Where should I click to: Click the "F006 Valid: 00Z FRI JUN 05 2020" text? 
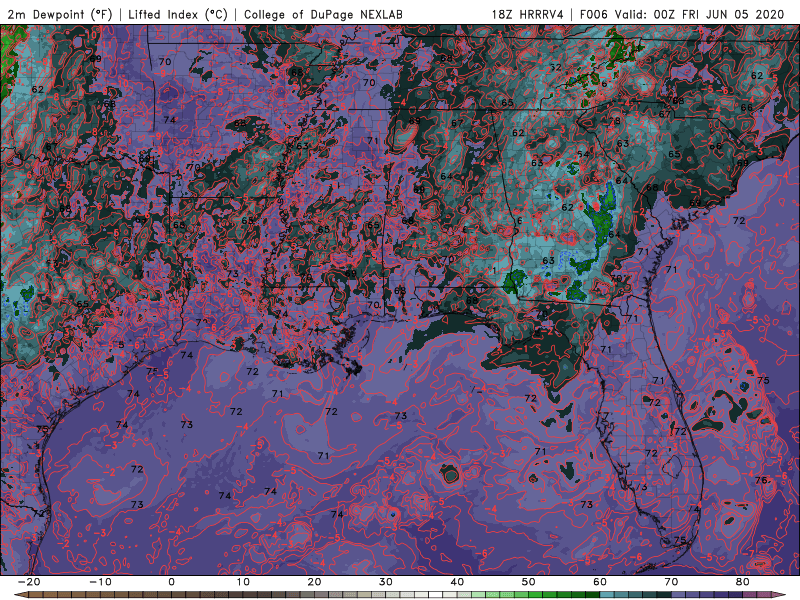pos(682,14)
